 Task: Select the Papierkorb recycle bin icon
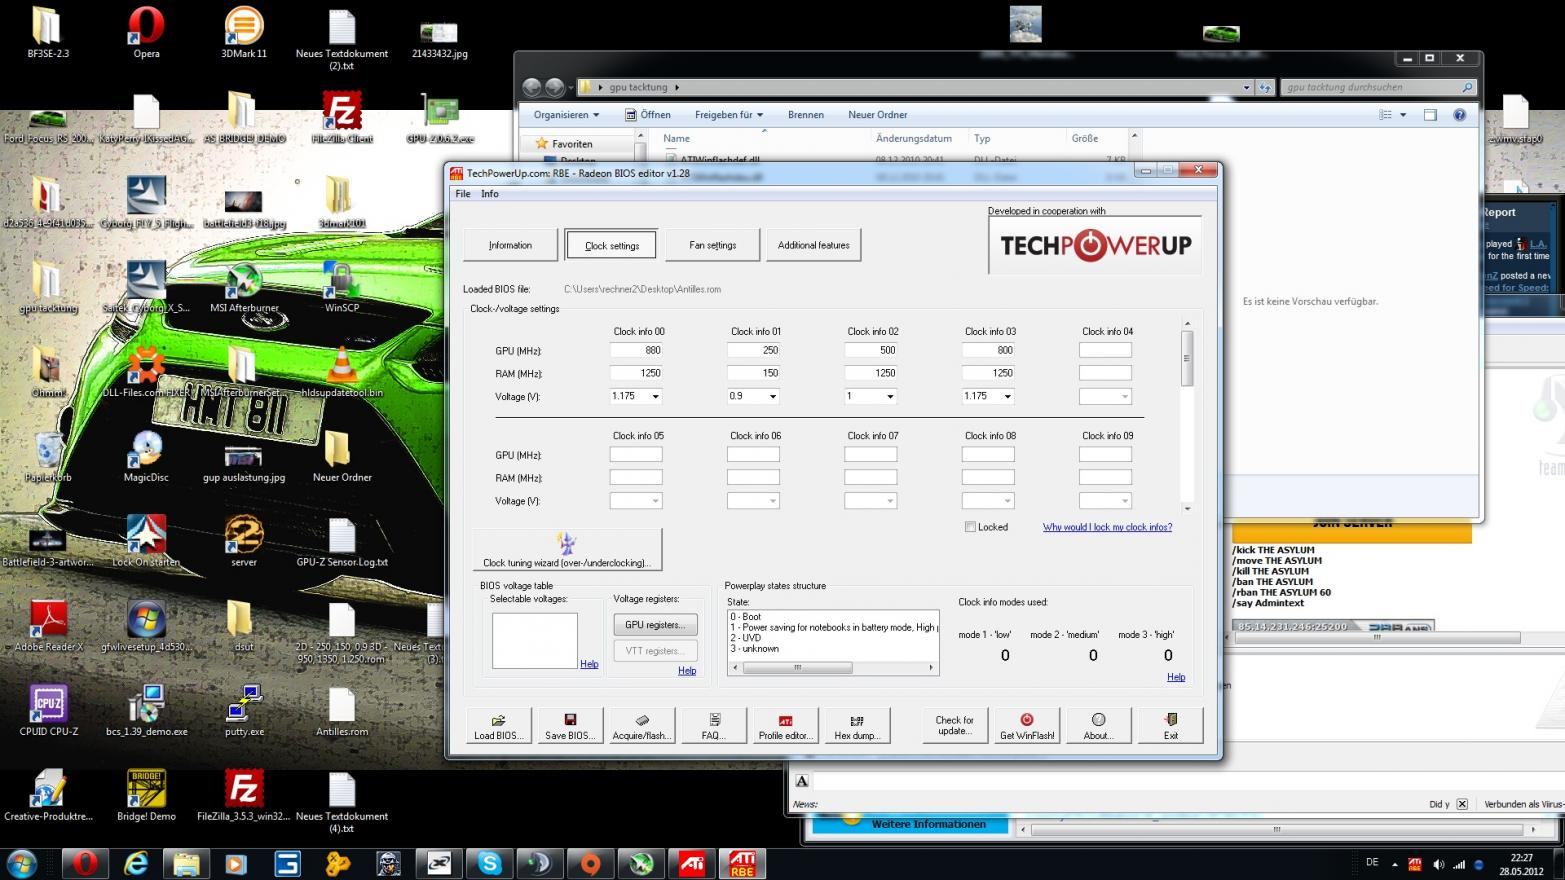(48, 457)
